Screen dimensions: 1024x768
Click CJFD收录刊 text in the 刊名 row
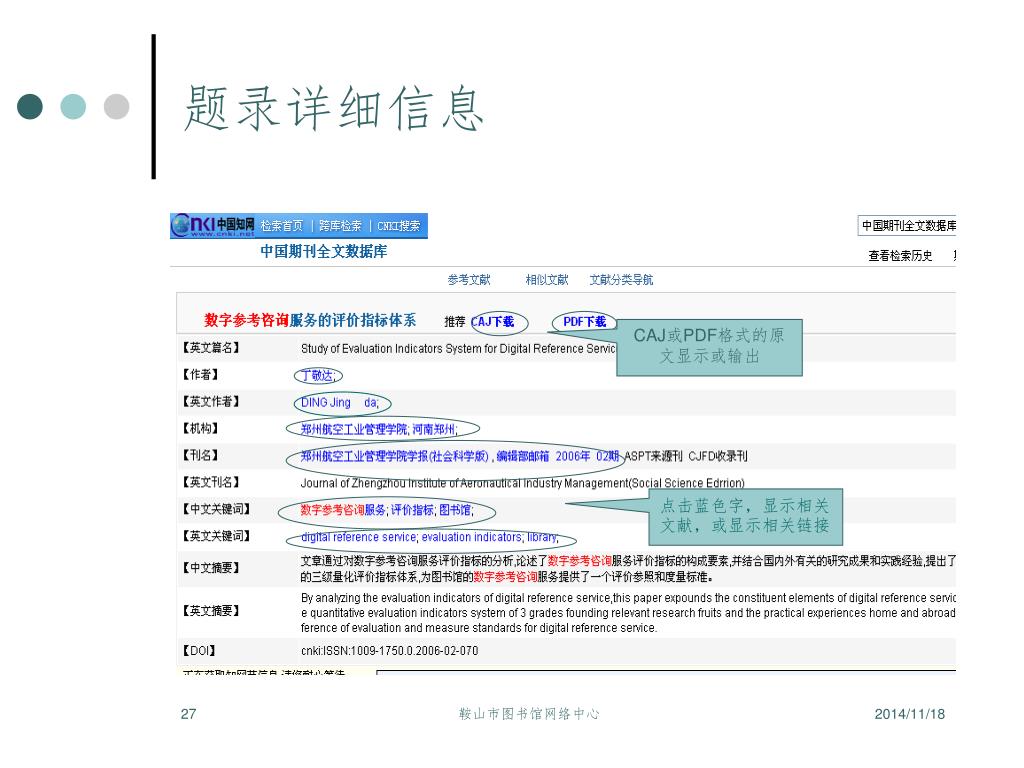(x=718, y=456)
